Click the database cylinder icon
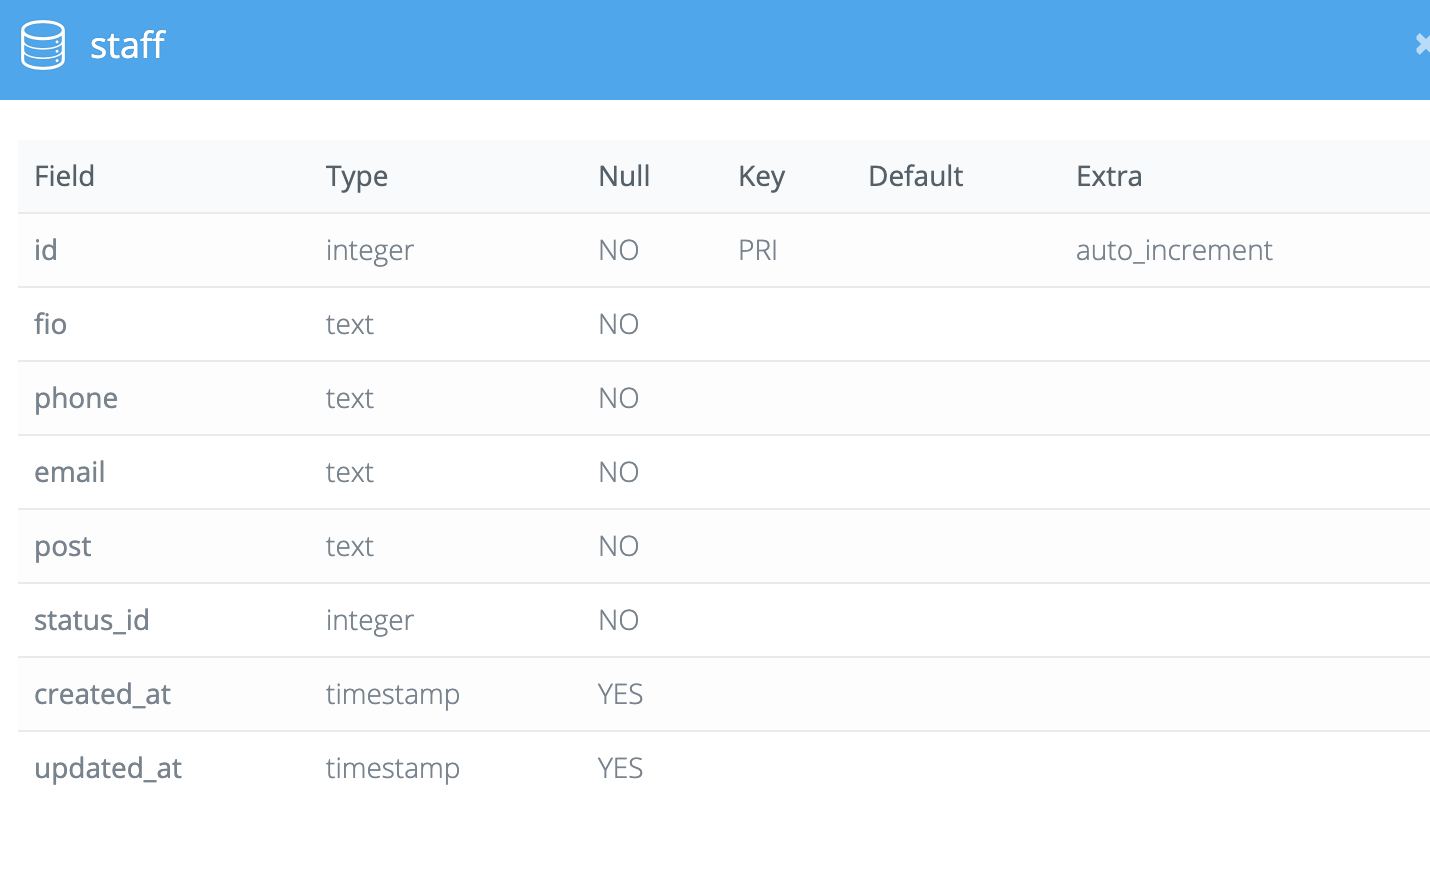Image resolution: width=1430 pixels, height=880 pixels. click(x=42, y=44)
